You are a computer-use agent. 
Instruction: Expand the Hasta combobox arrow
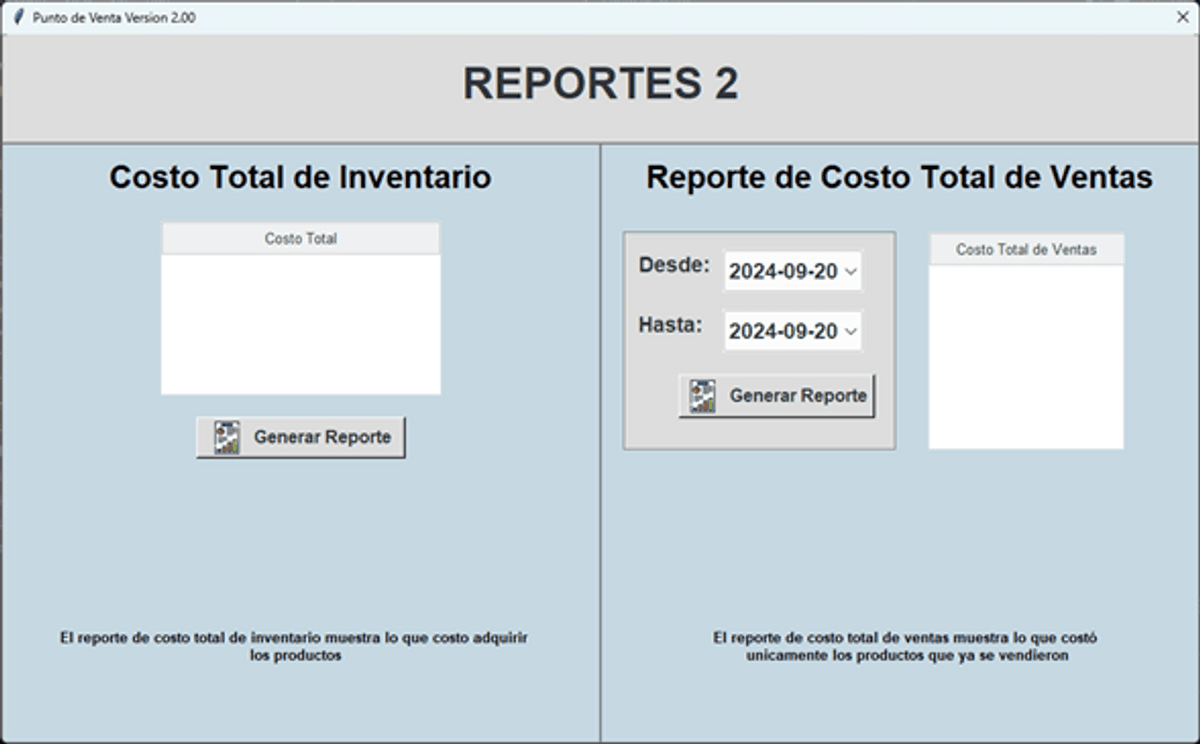click(x=851, y=330)
